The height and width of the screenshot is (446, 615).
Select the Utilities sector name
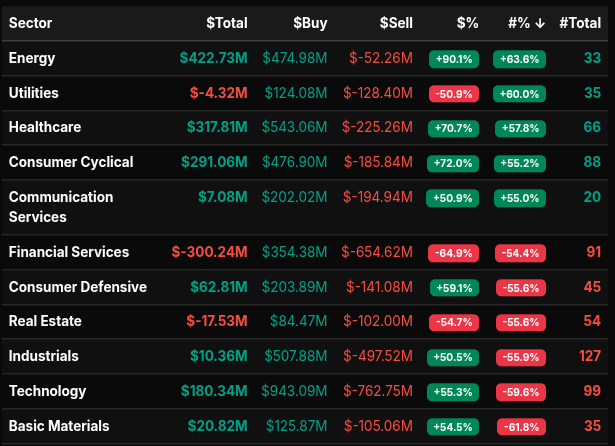(34, 93)
